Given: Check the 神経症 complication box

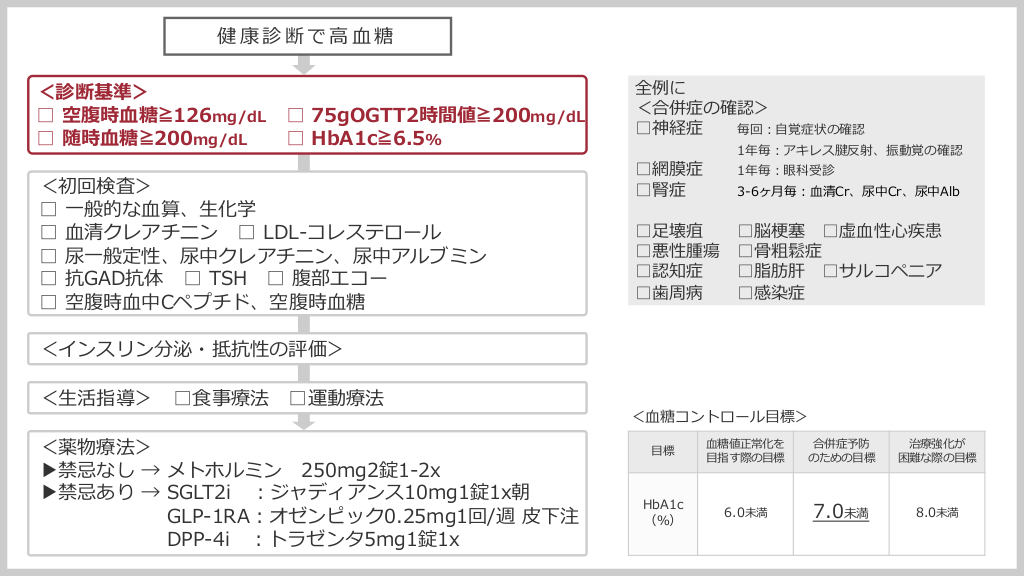Looking at the screenshot, I should tap(643, 128).
